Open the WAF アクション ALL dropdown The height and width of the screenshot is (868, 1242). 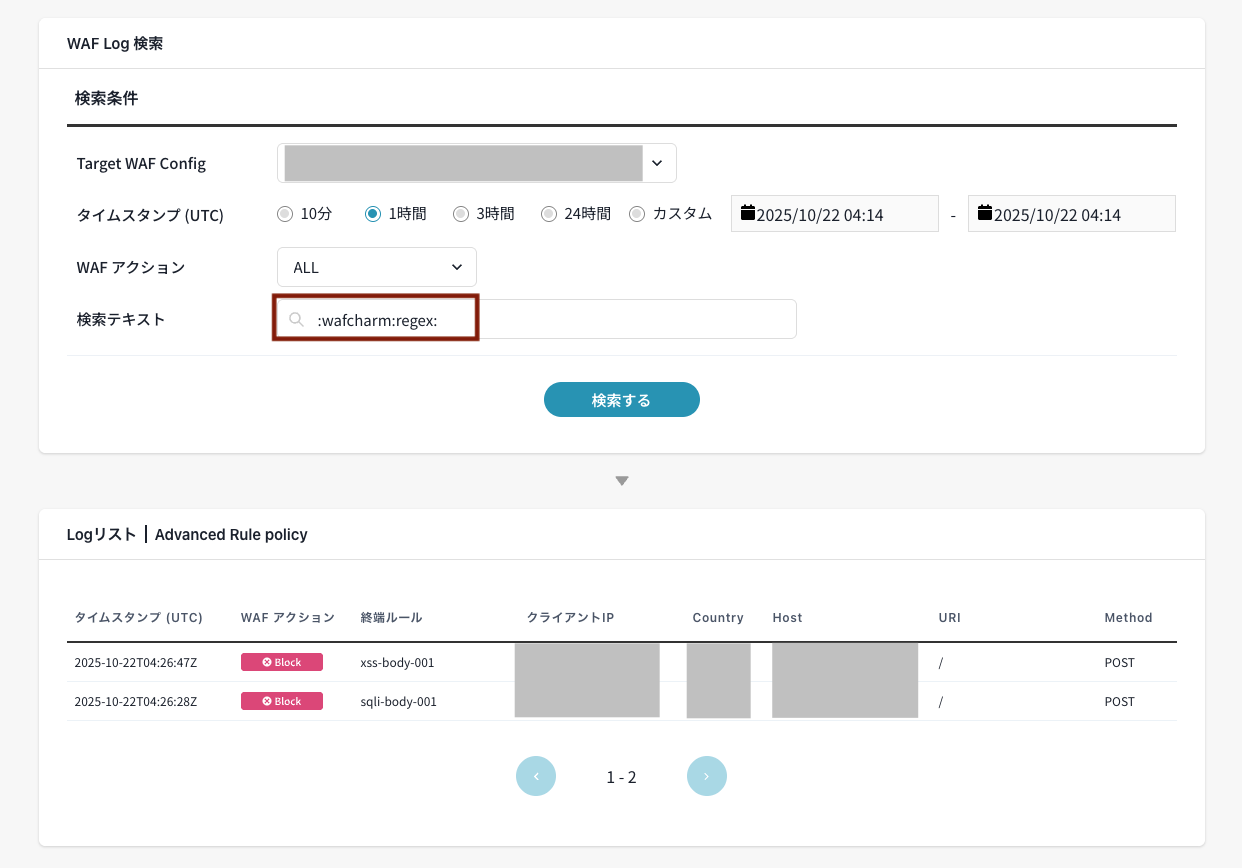click(377, 267)
